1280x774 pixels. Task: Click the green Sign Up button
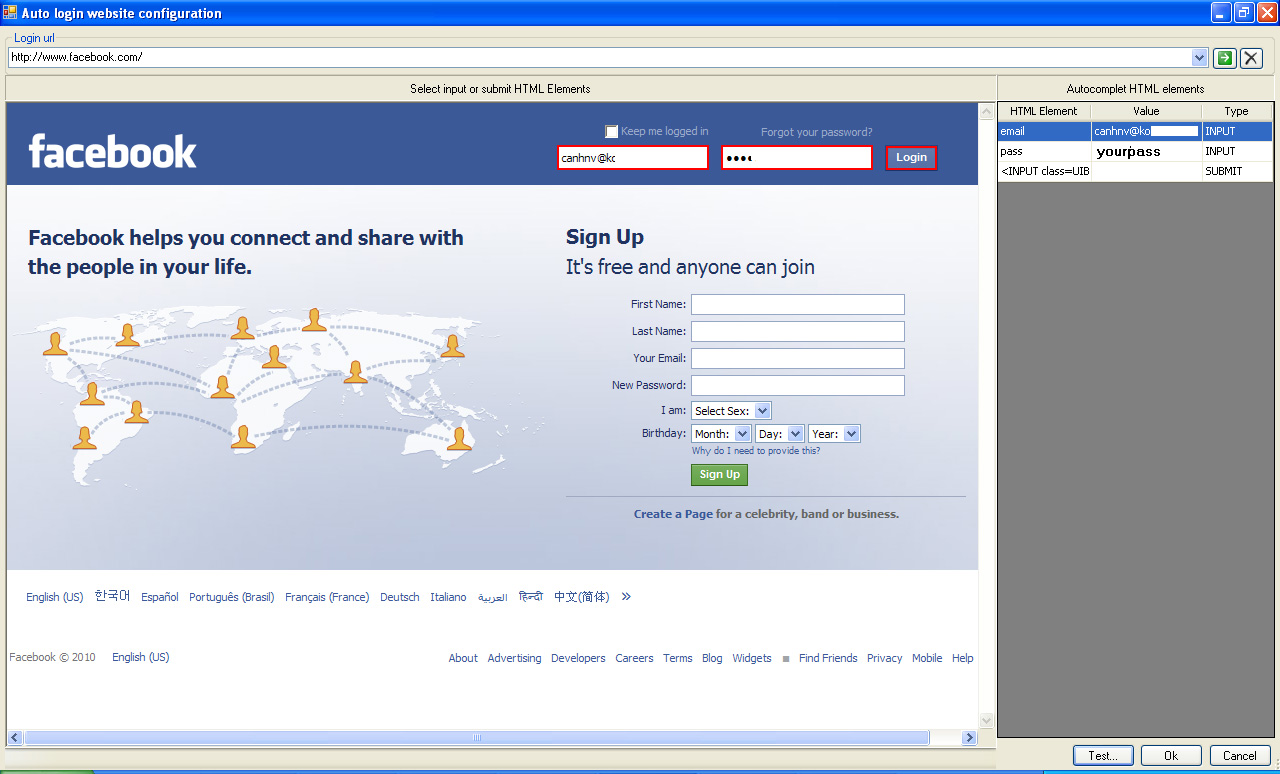tap(719, 475)
